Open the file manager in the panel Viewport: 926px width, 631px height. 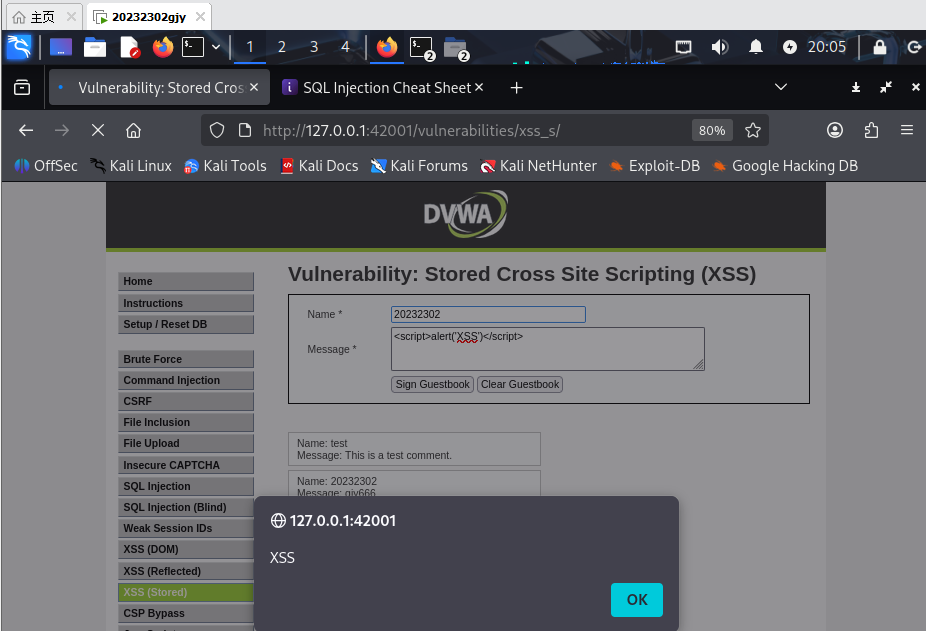(x=94, y=47)
